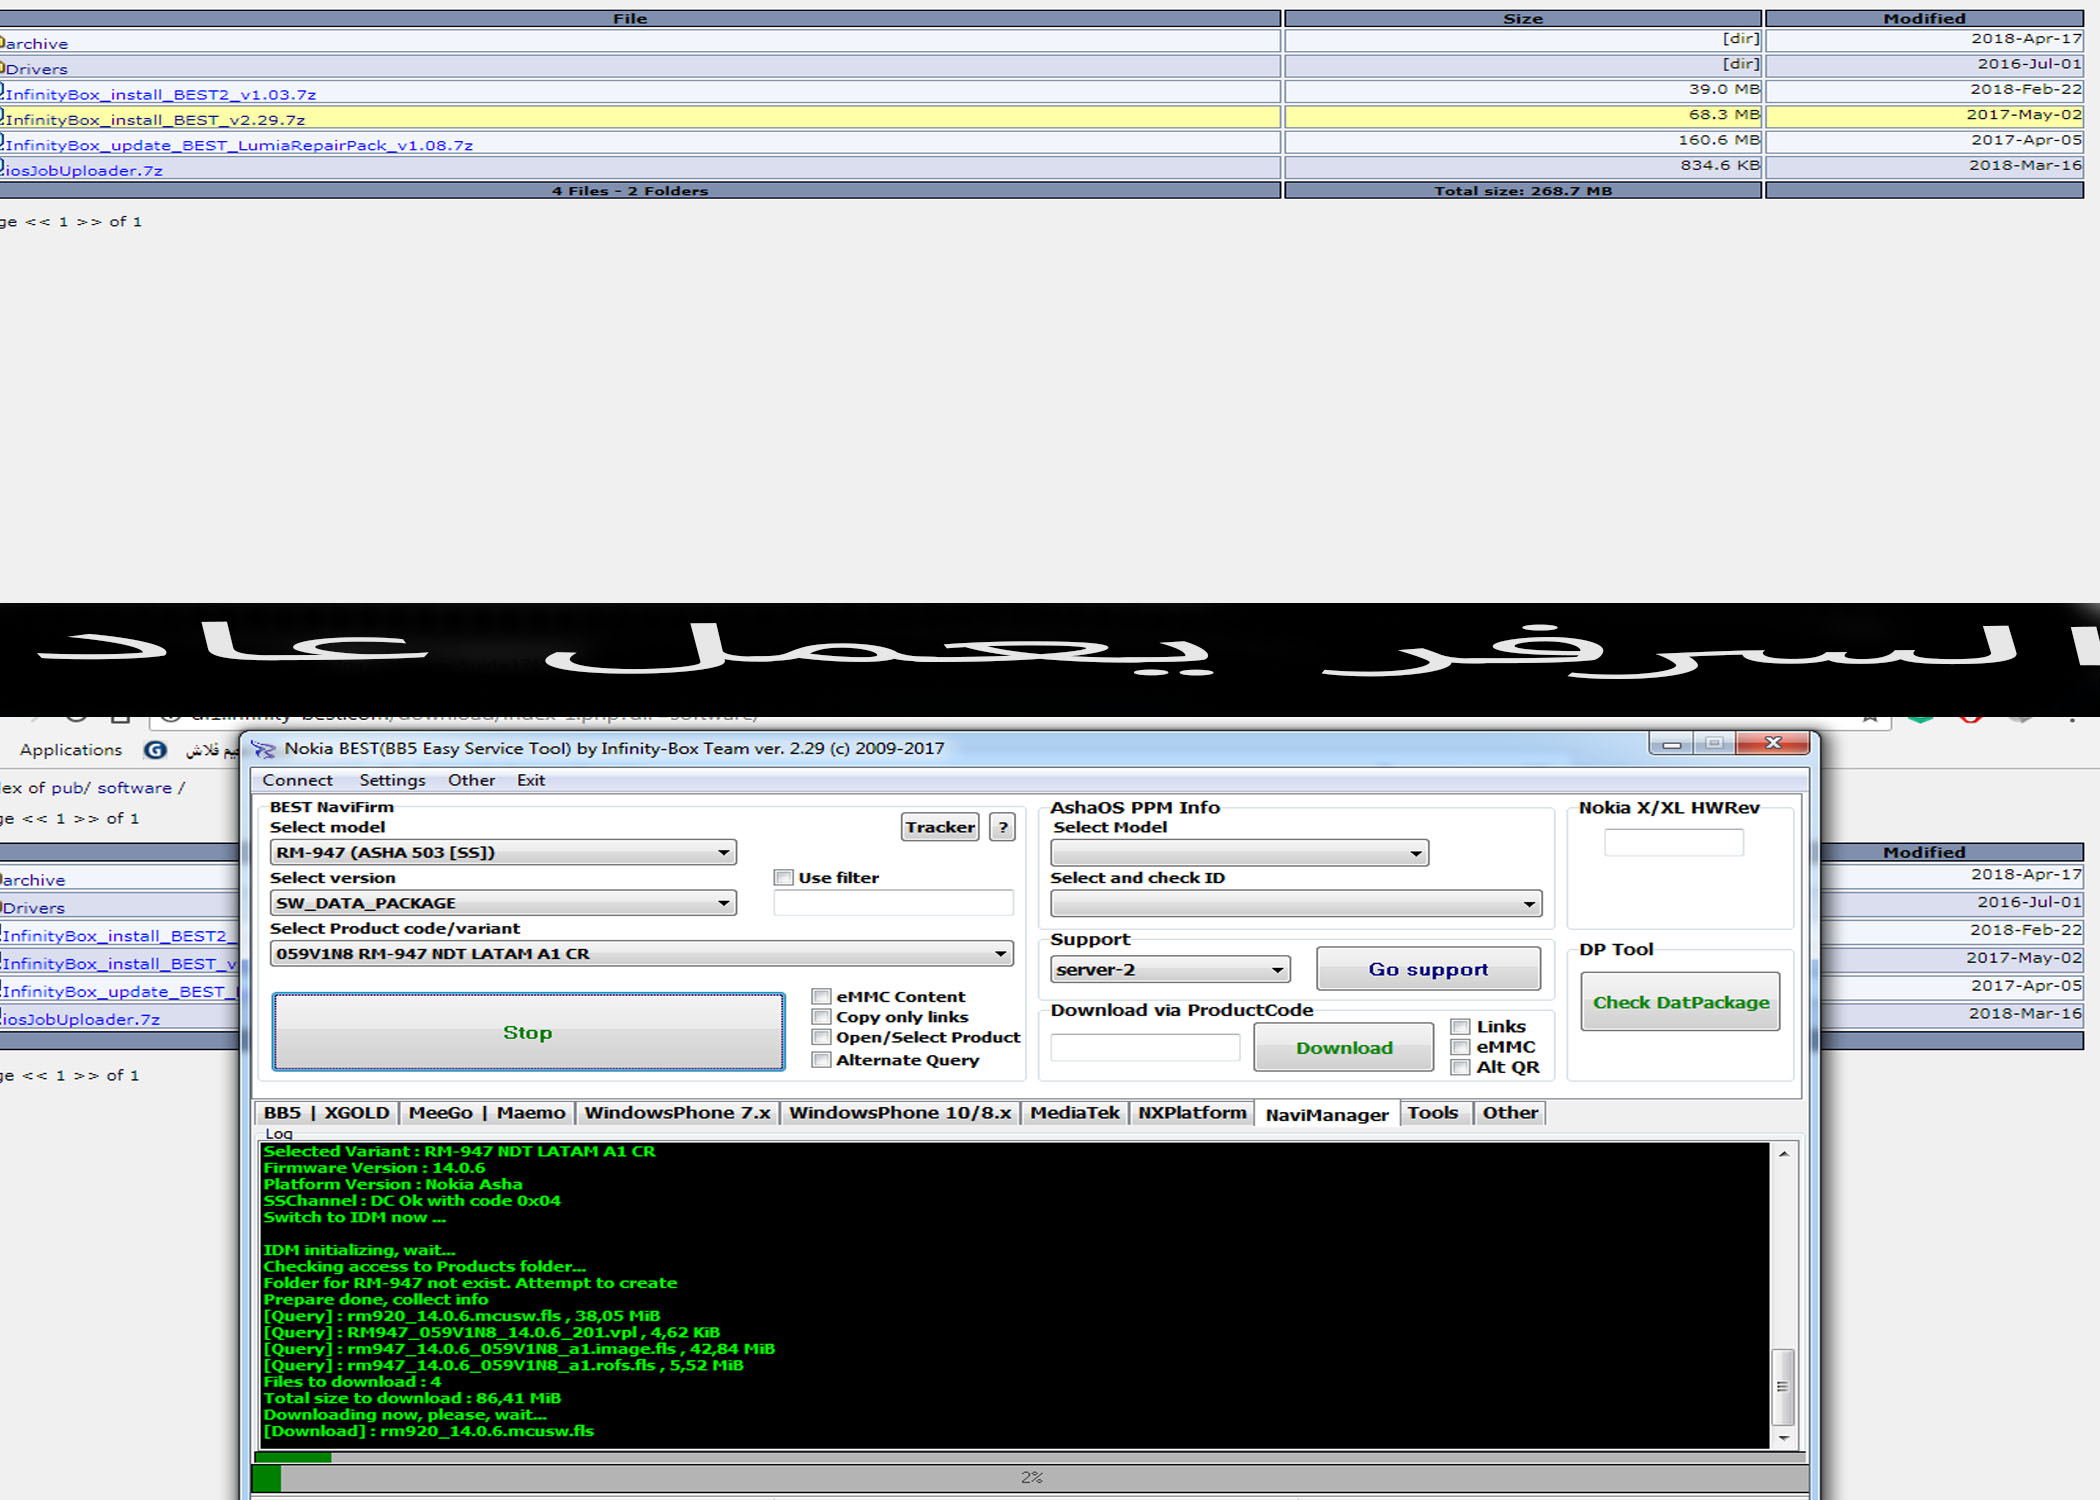
Task: Select the NXPlatform tab
Action: point(1192,1113)
